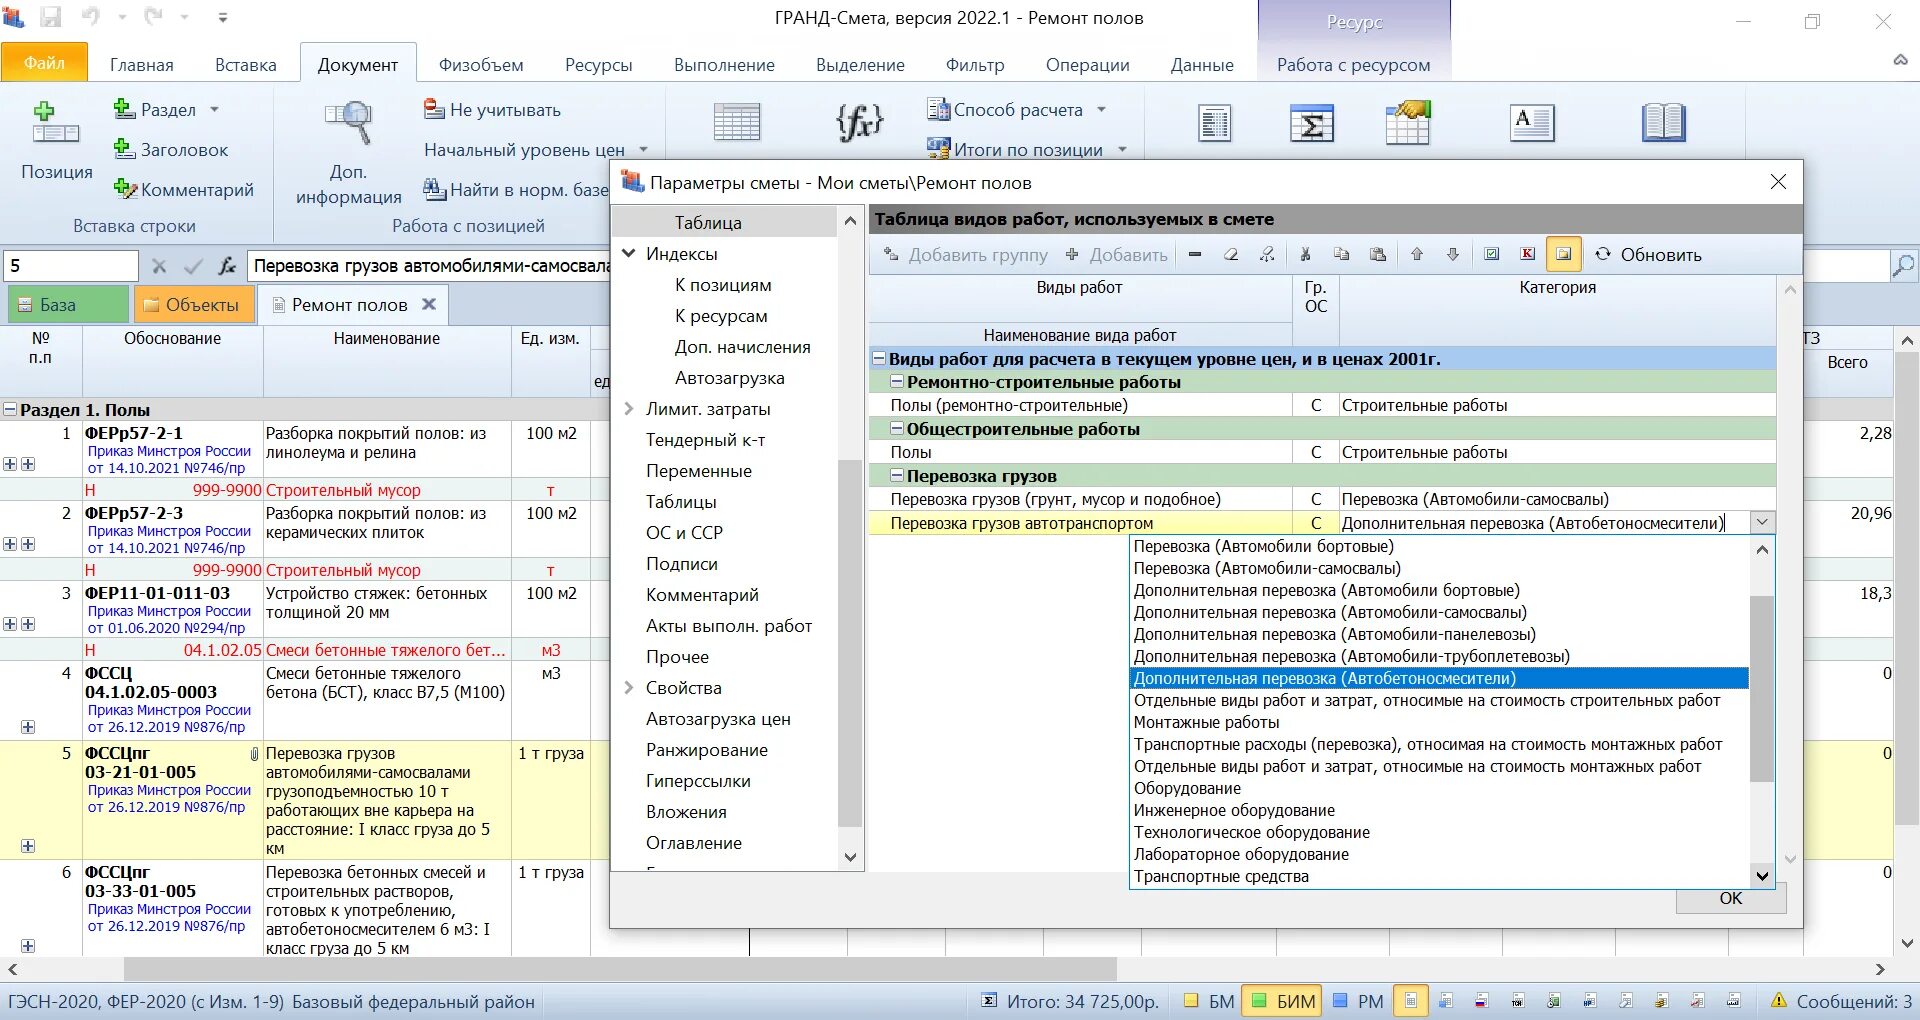Collapse Ремонтно-строительные работы group
Image resolution: width=1920 pixels, height=1020 pixels.
coord(897,382)
